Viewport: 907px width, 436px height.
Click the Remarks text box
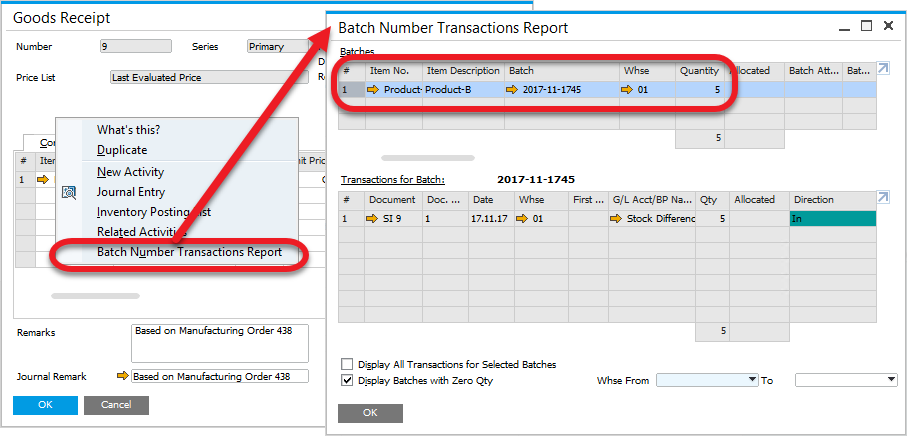[220, 343]
